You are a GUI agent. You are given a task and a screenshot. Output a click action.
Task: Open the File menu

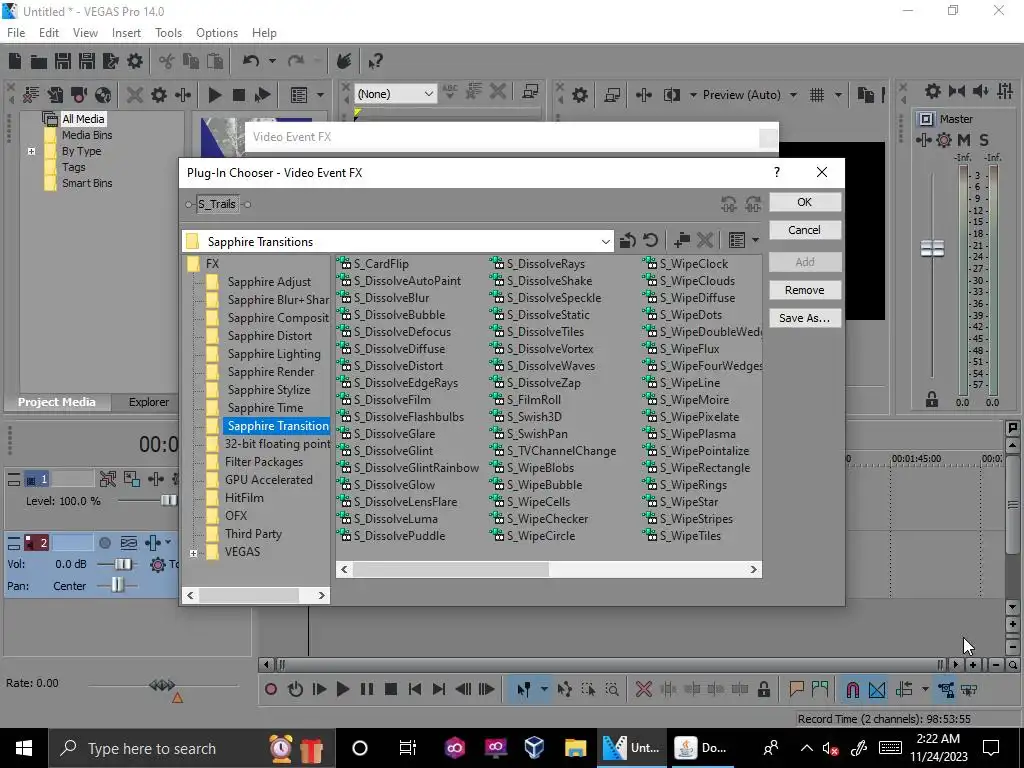pyautogui.click(x=16, y=33)
